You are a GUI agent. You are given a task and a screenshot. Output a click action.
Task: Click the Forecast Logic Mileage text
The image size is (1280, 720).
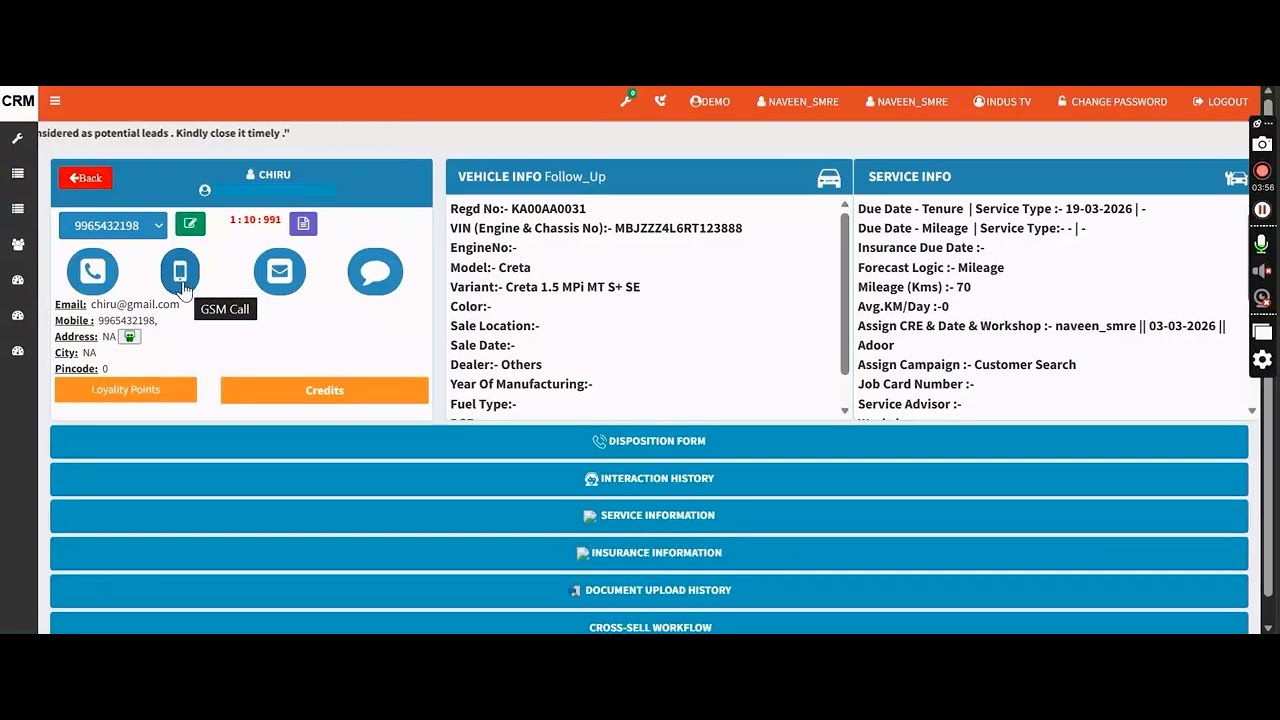point(931,267)
